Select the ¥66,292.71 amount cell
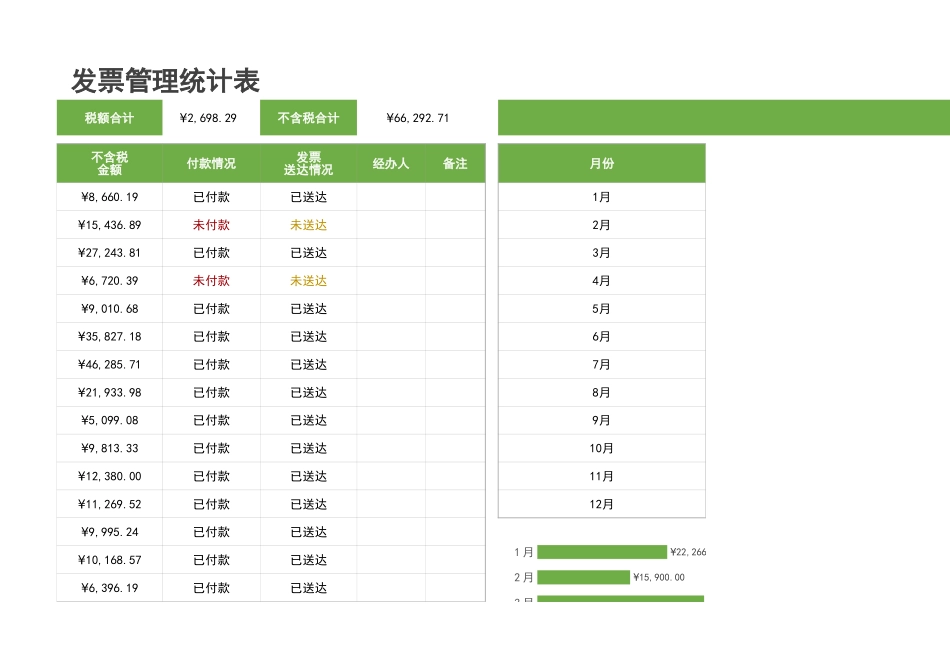The width and height of the screenshot is (950, 672). (416, 117)
